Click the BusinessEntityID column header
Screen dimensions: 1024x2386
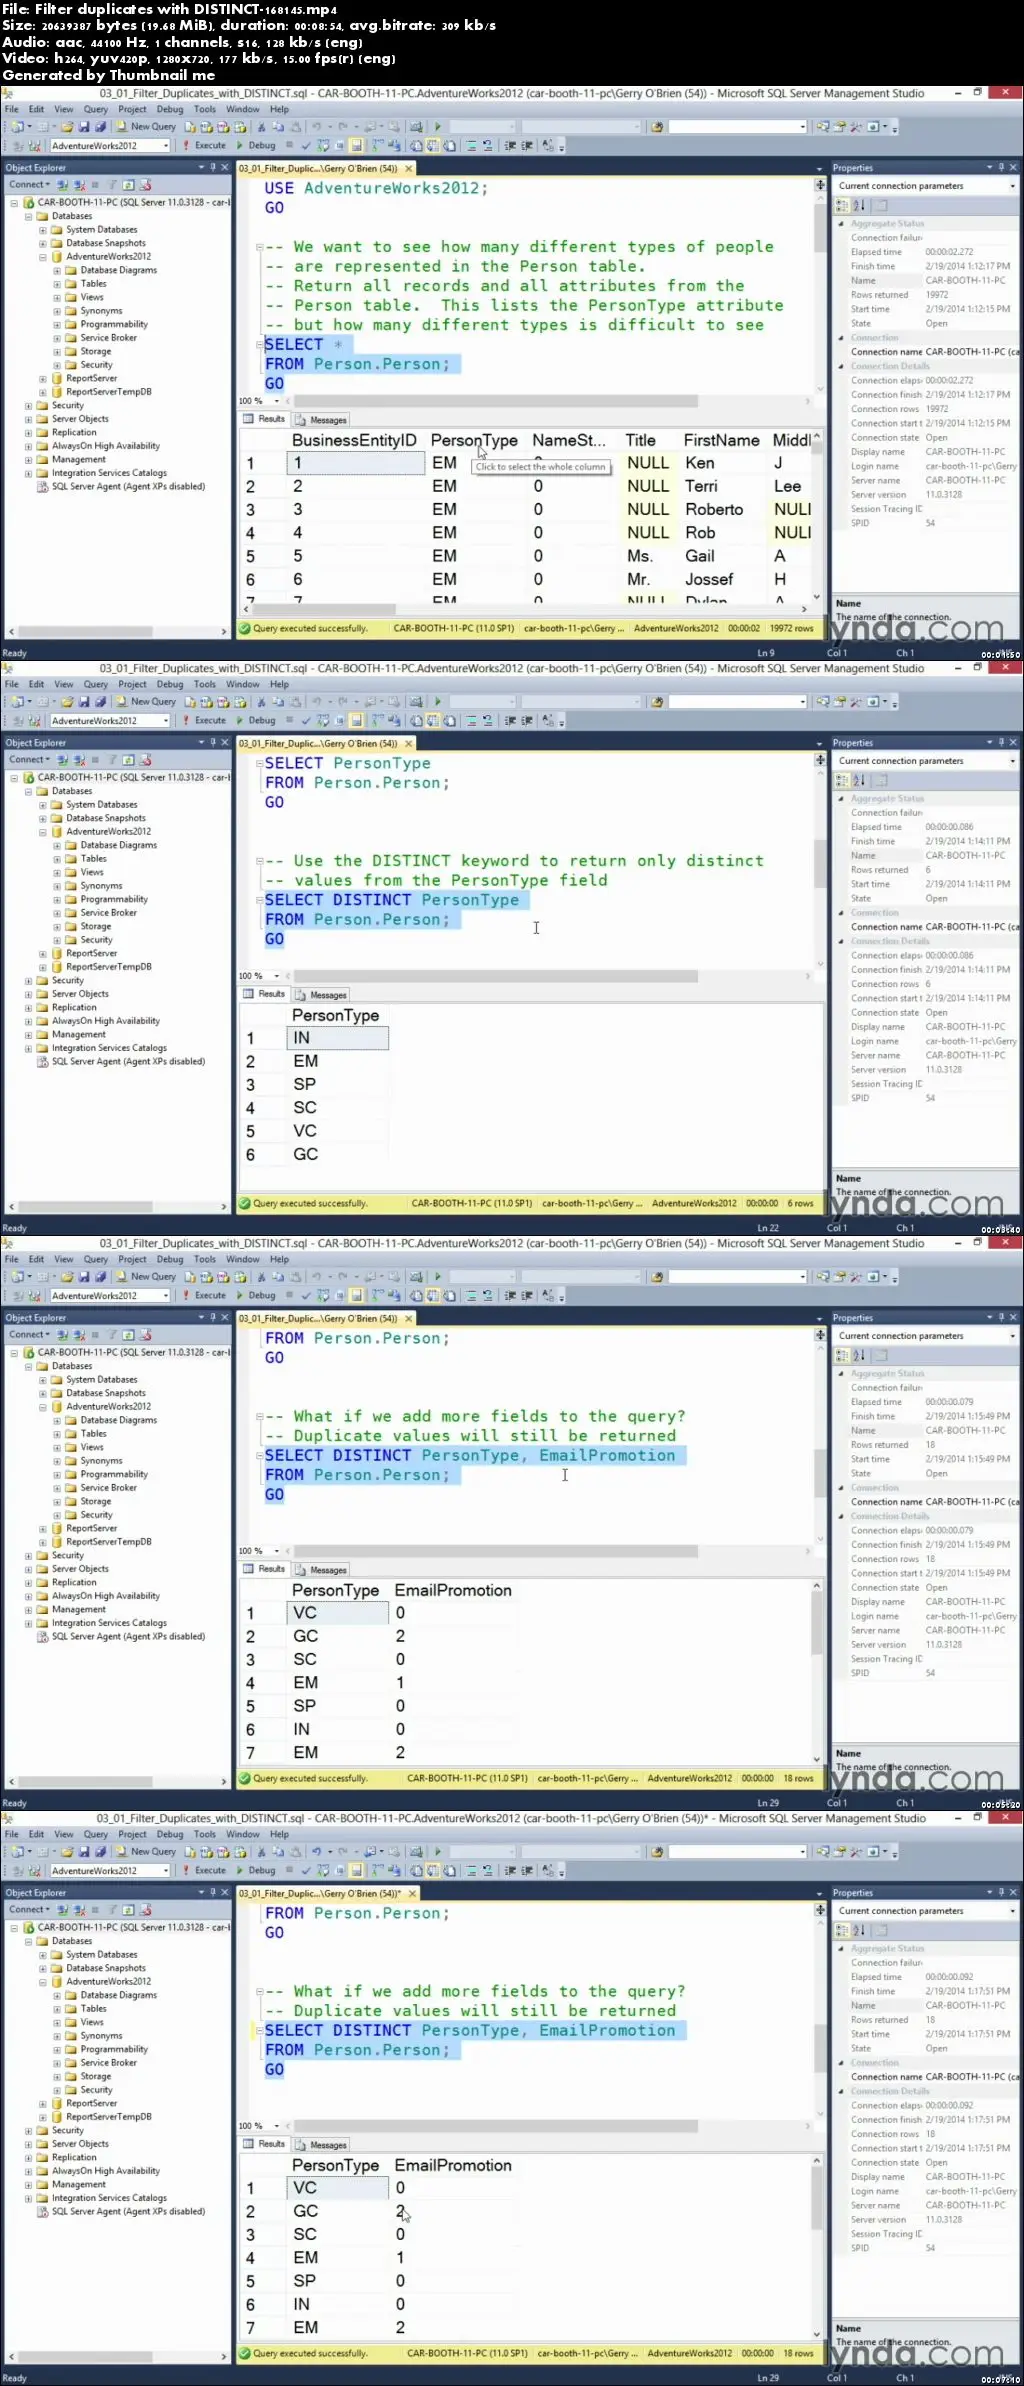tap(354, 441)
